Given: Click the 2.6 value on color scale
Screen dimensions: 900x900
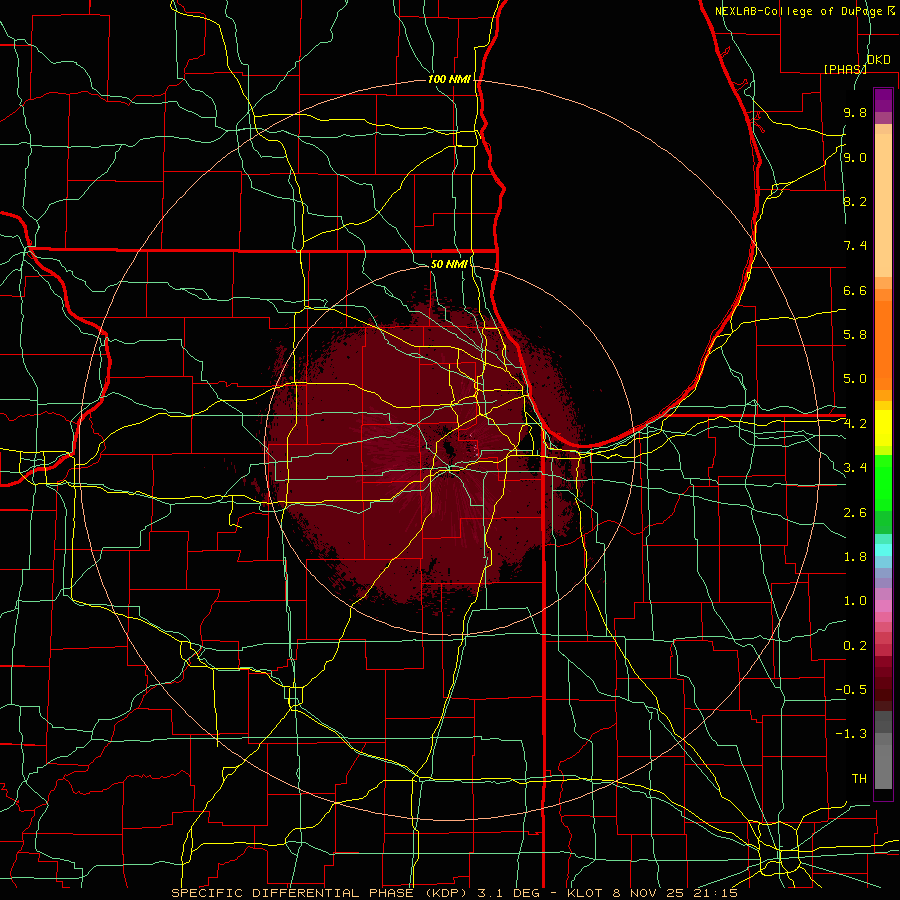Looking at the screenshot, I should (855, 513).
